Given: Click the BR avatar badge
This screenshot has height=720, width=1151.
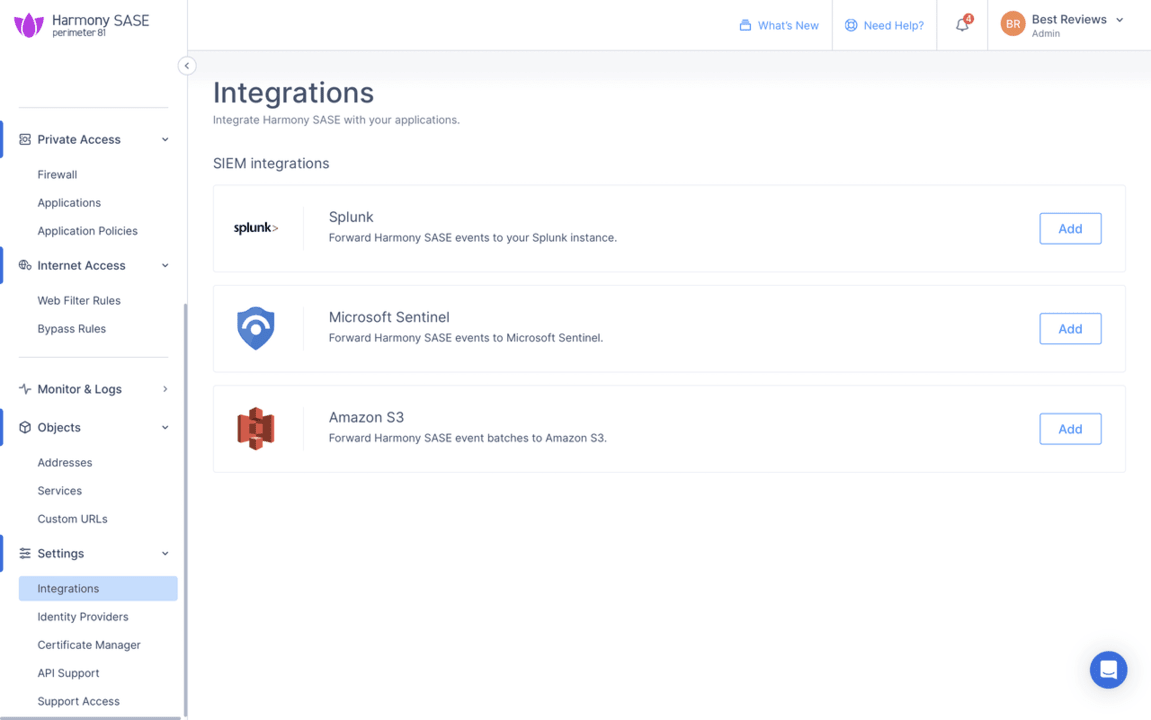Looking at the screenshot, I should (x=1012, y=21).
